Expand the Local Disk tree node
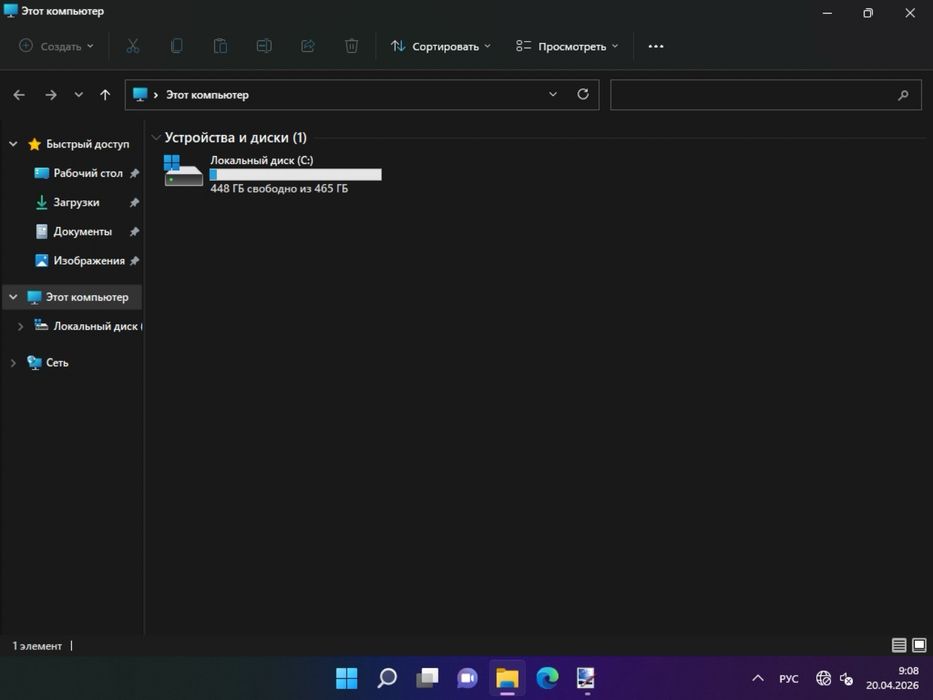 point(20,326)
